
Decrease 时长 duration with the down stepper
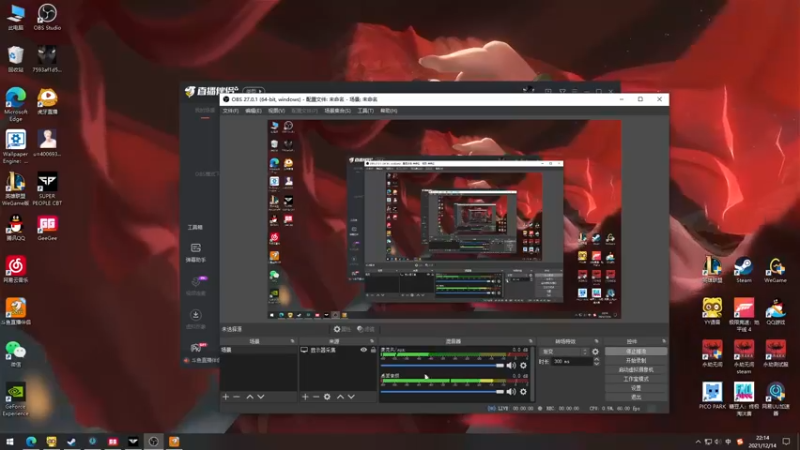(x=596, y=364)
